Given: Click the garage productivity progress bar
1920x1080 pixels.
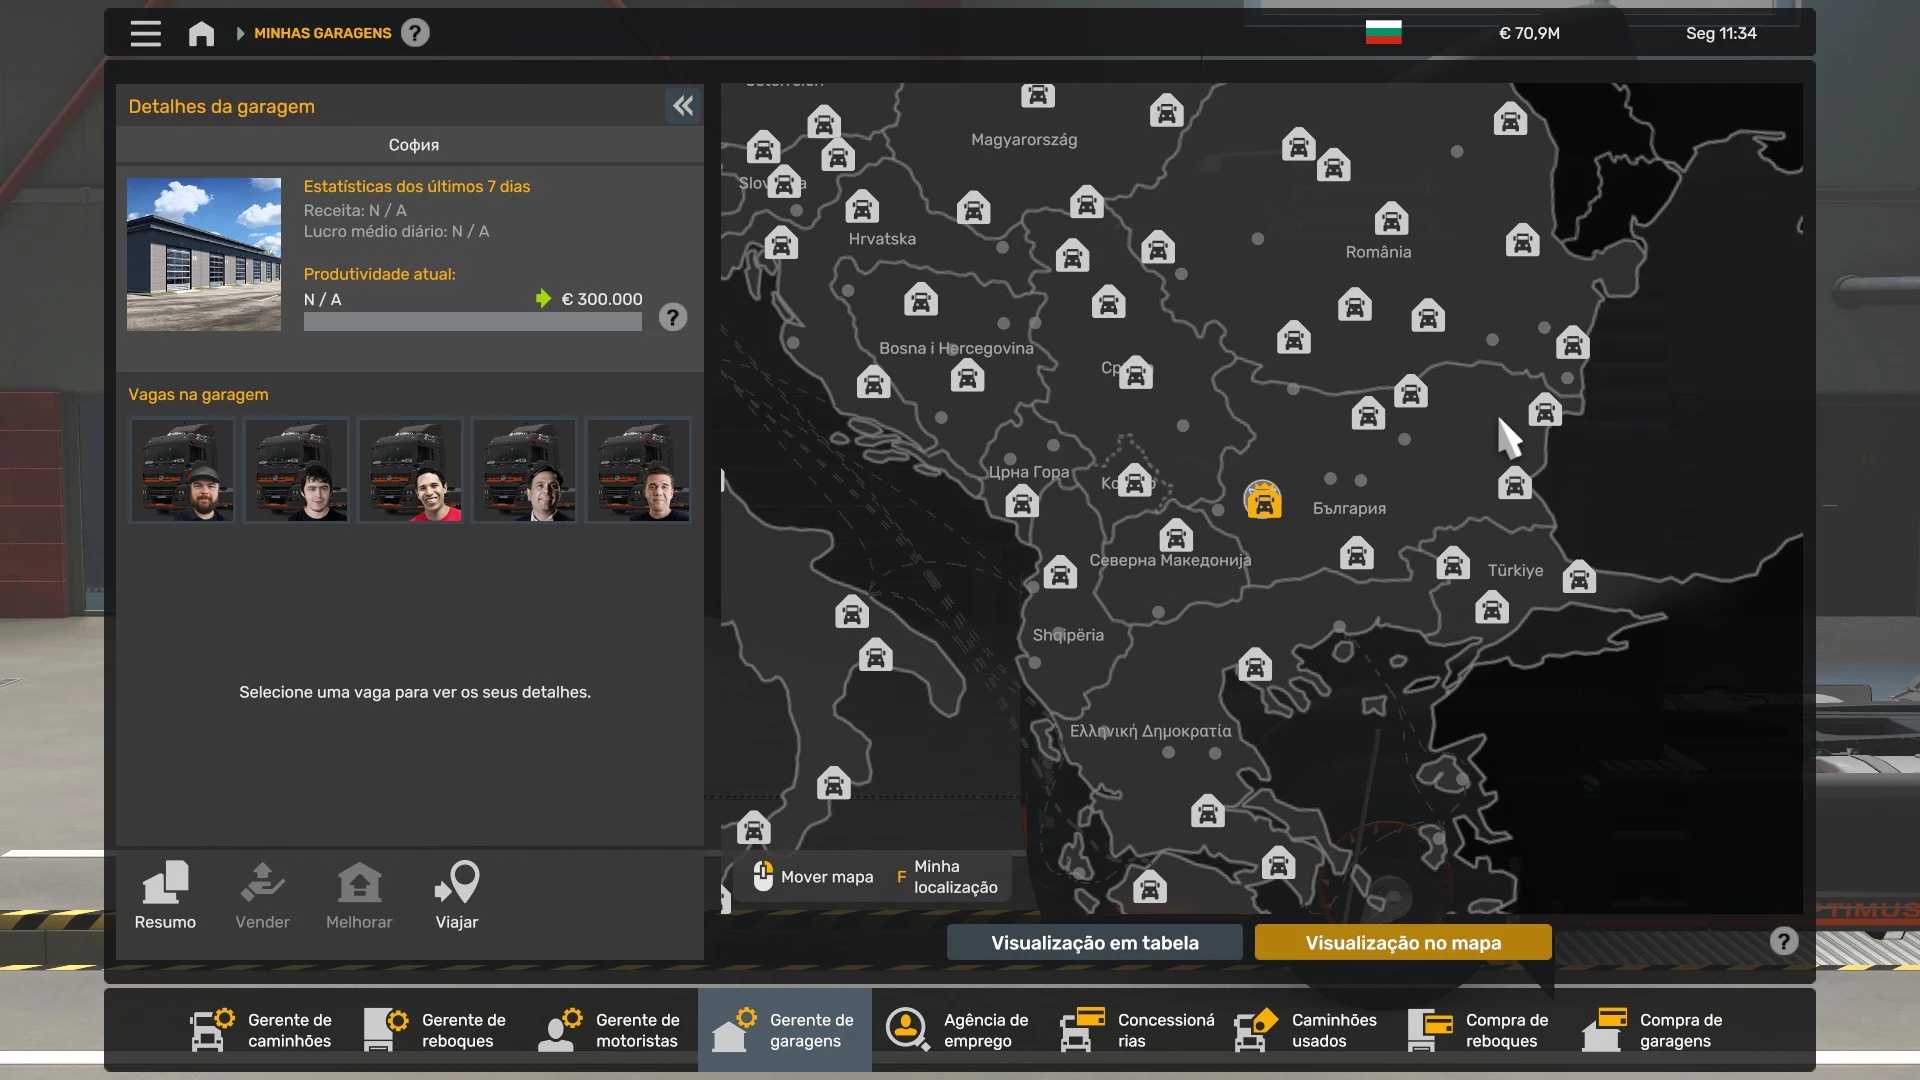Looking at the screenshot, I should coord(472,322).
